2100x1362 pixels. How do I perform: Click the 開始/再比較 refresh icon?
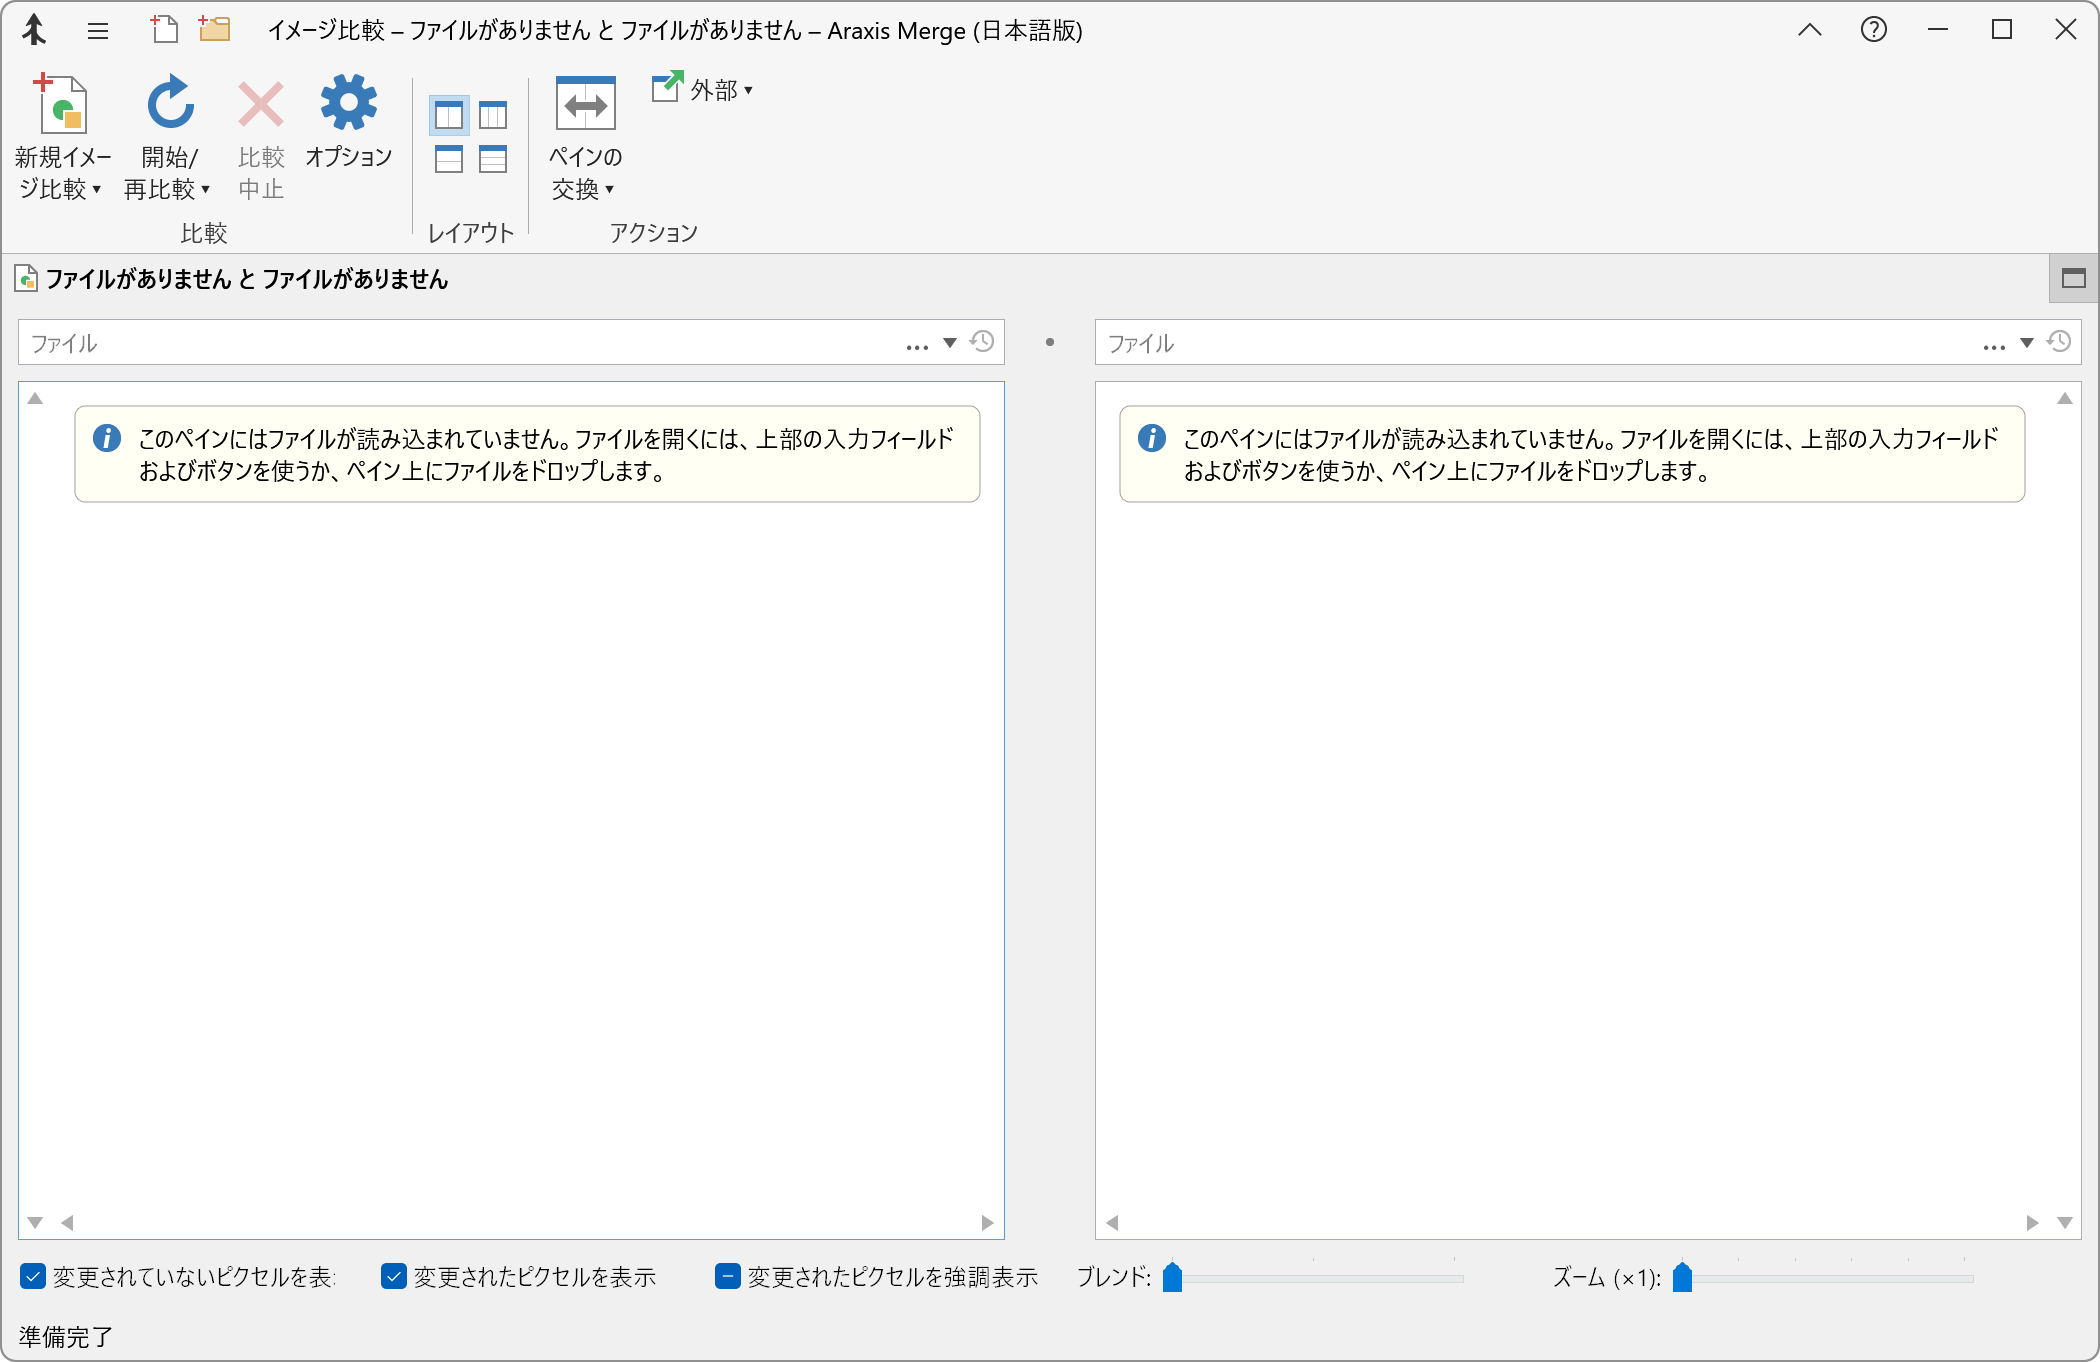tap(170, 102)
